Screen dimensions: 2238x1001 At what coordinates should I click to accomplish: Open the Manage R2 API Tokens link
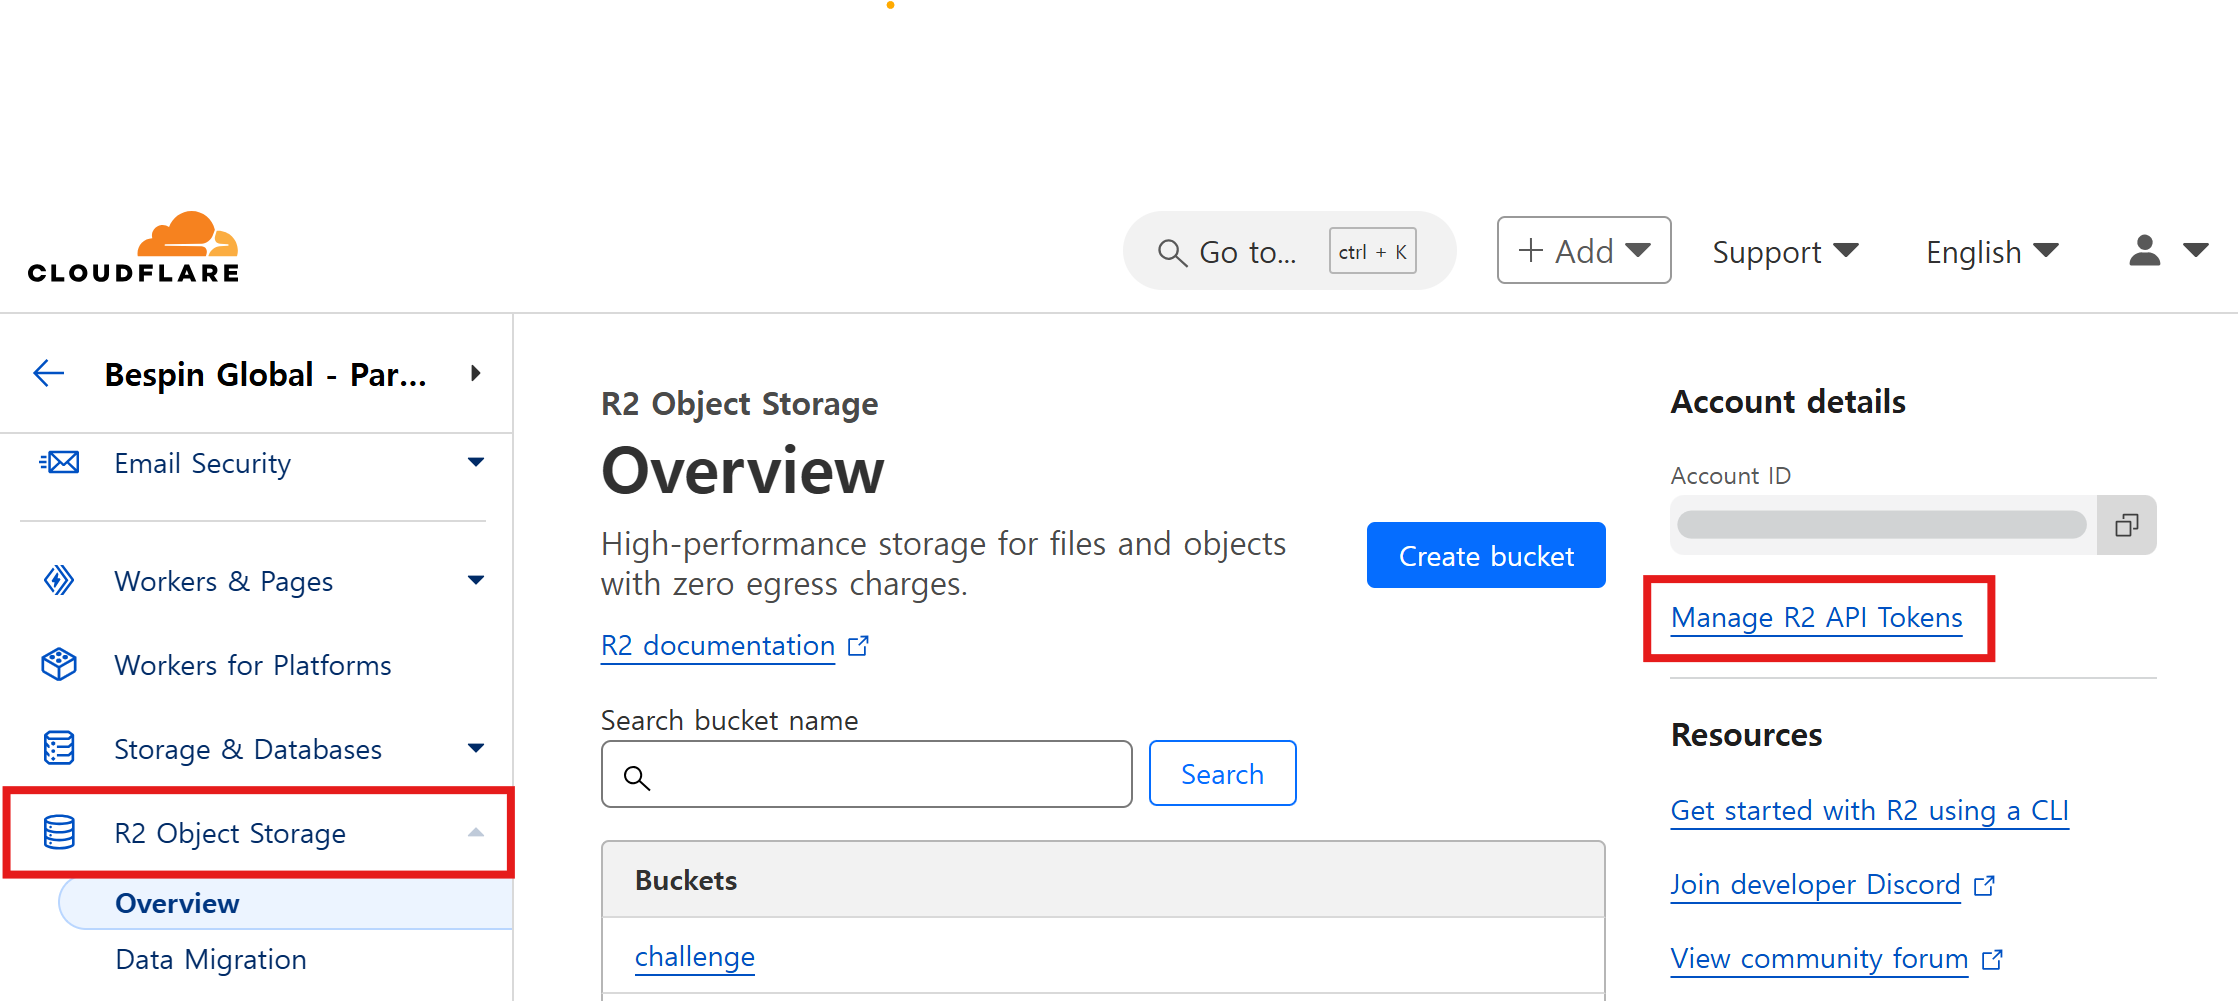tap(1816, 618)
